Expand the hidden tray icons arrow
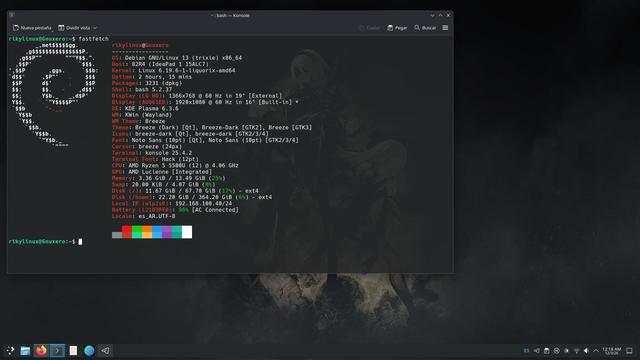The width and height of the screenshot is (640, 360). (x=596, y=351)
